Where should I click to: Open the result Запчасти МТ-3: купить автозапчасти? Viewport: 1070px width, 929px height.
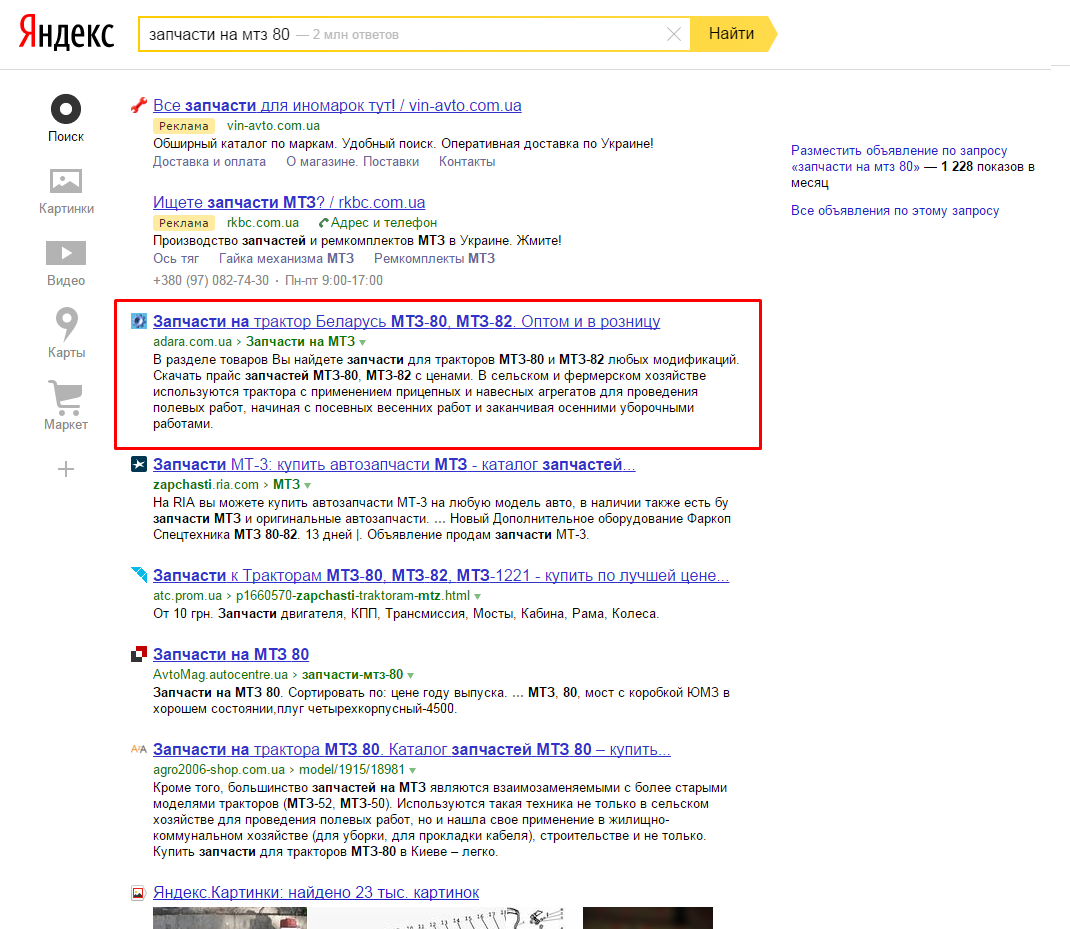pos(394,464)
